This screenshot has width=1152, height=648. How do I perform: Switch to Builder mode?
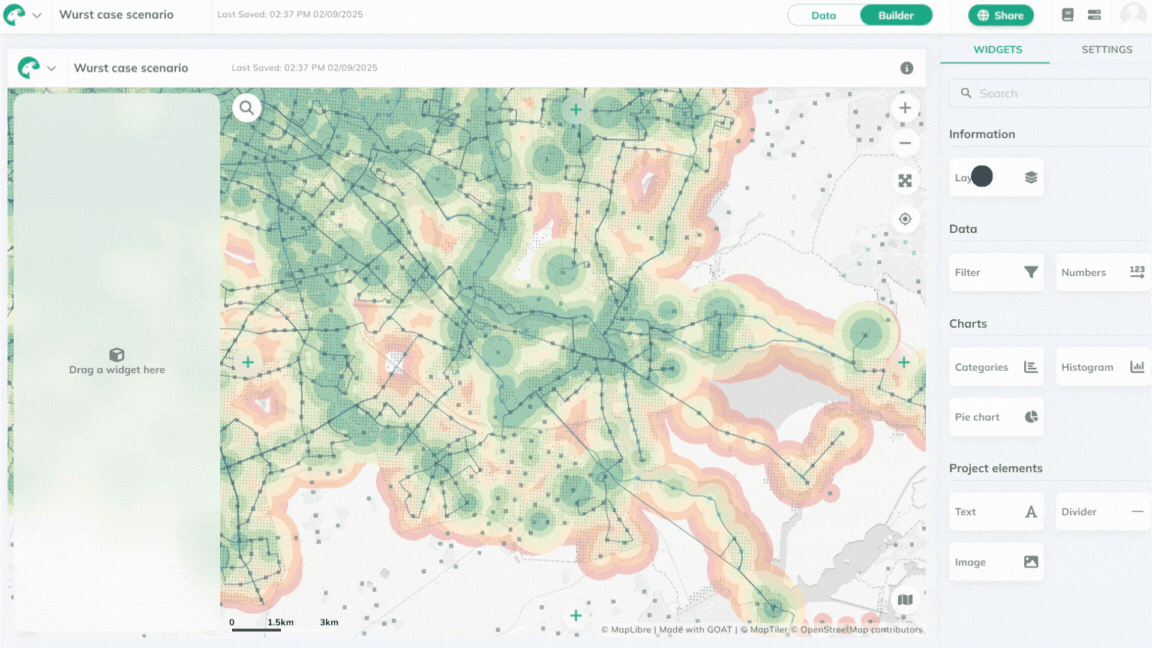click(896, 15)
